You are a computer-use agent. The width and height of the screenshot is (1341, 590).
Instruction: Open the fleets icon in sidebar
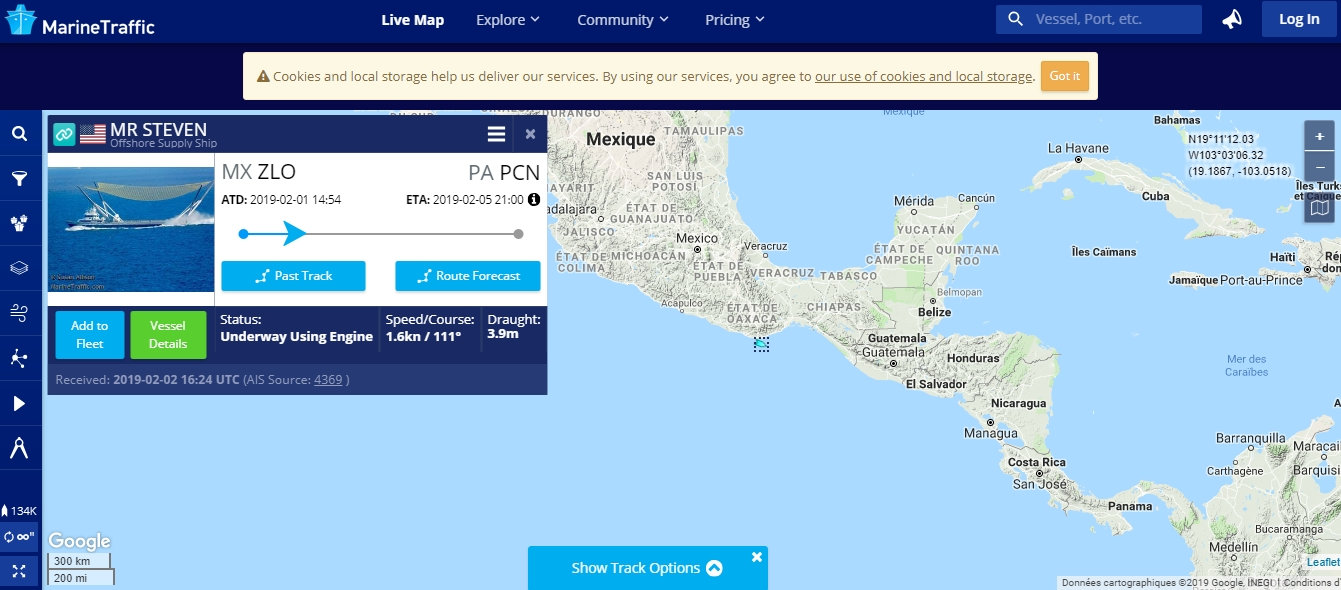[19, 224]
